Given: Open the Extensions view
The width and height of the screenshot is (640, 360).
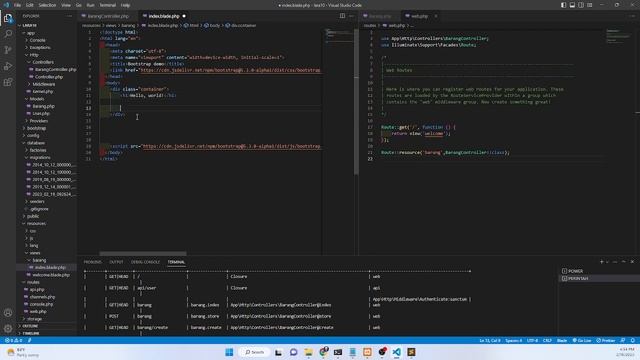Looking at the screenshot, I should [x=8, y=82].
